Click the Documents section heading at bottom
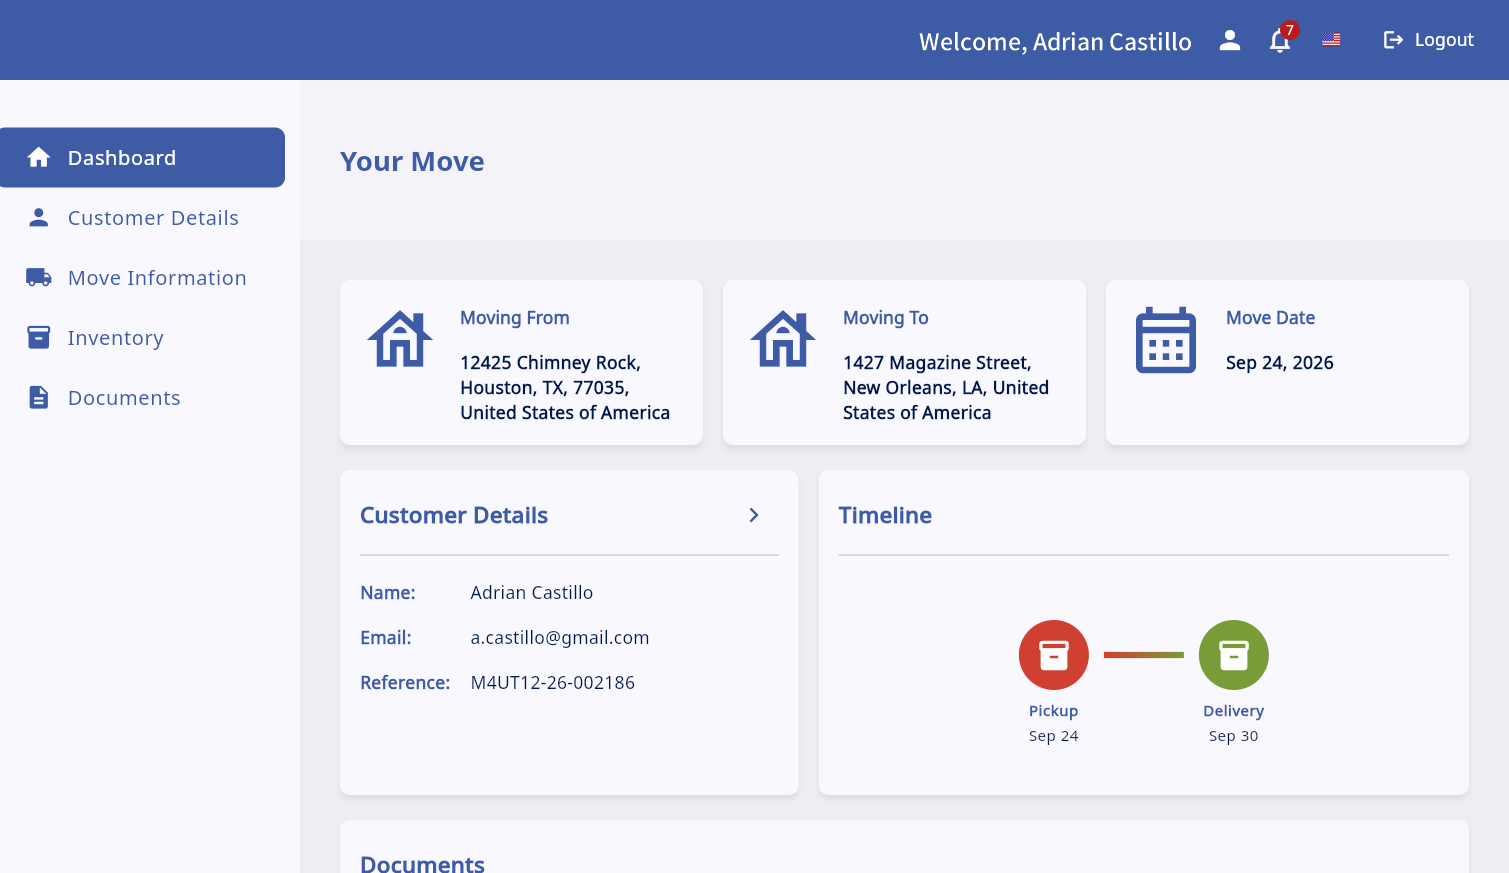 pyautogui.click(x=422, y=862)
